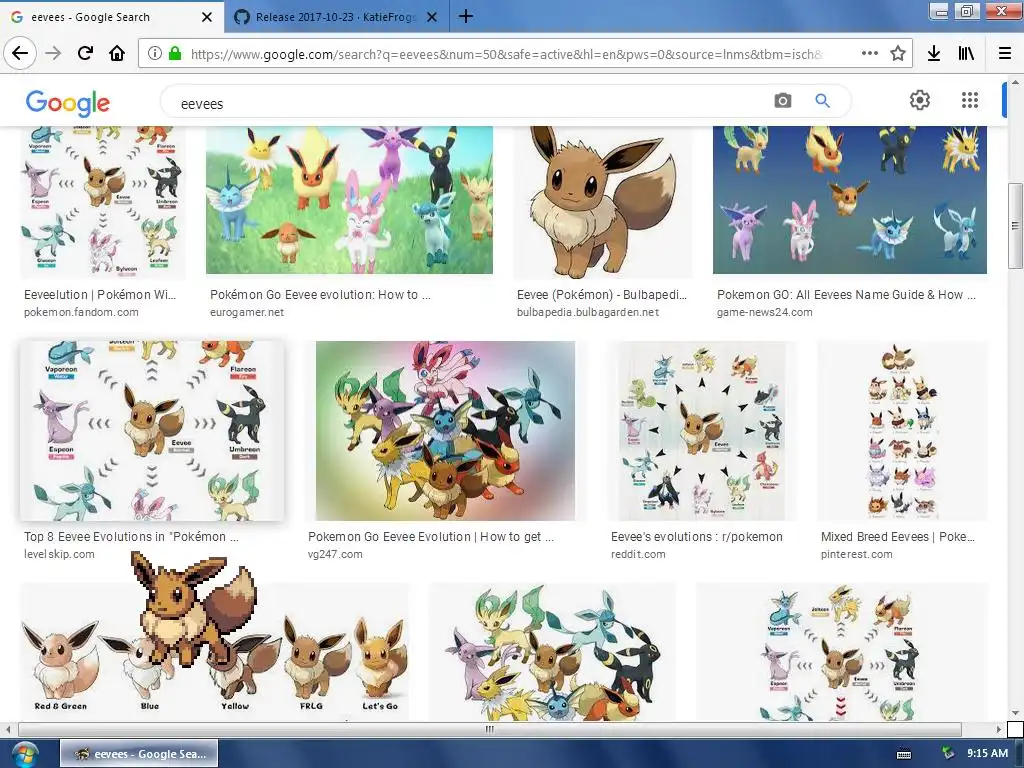Click the horizontal scrollbar right arrow

point(999,729)
